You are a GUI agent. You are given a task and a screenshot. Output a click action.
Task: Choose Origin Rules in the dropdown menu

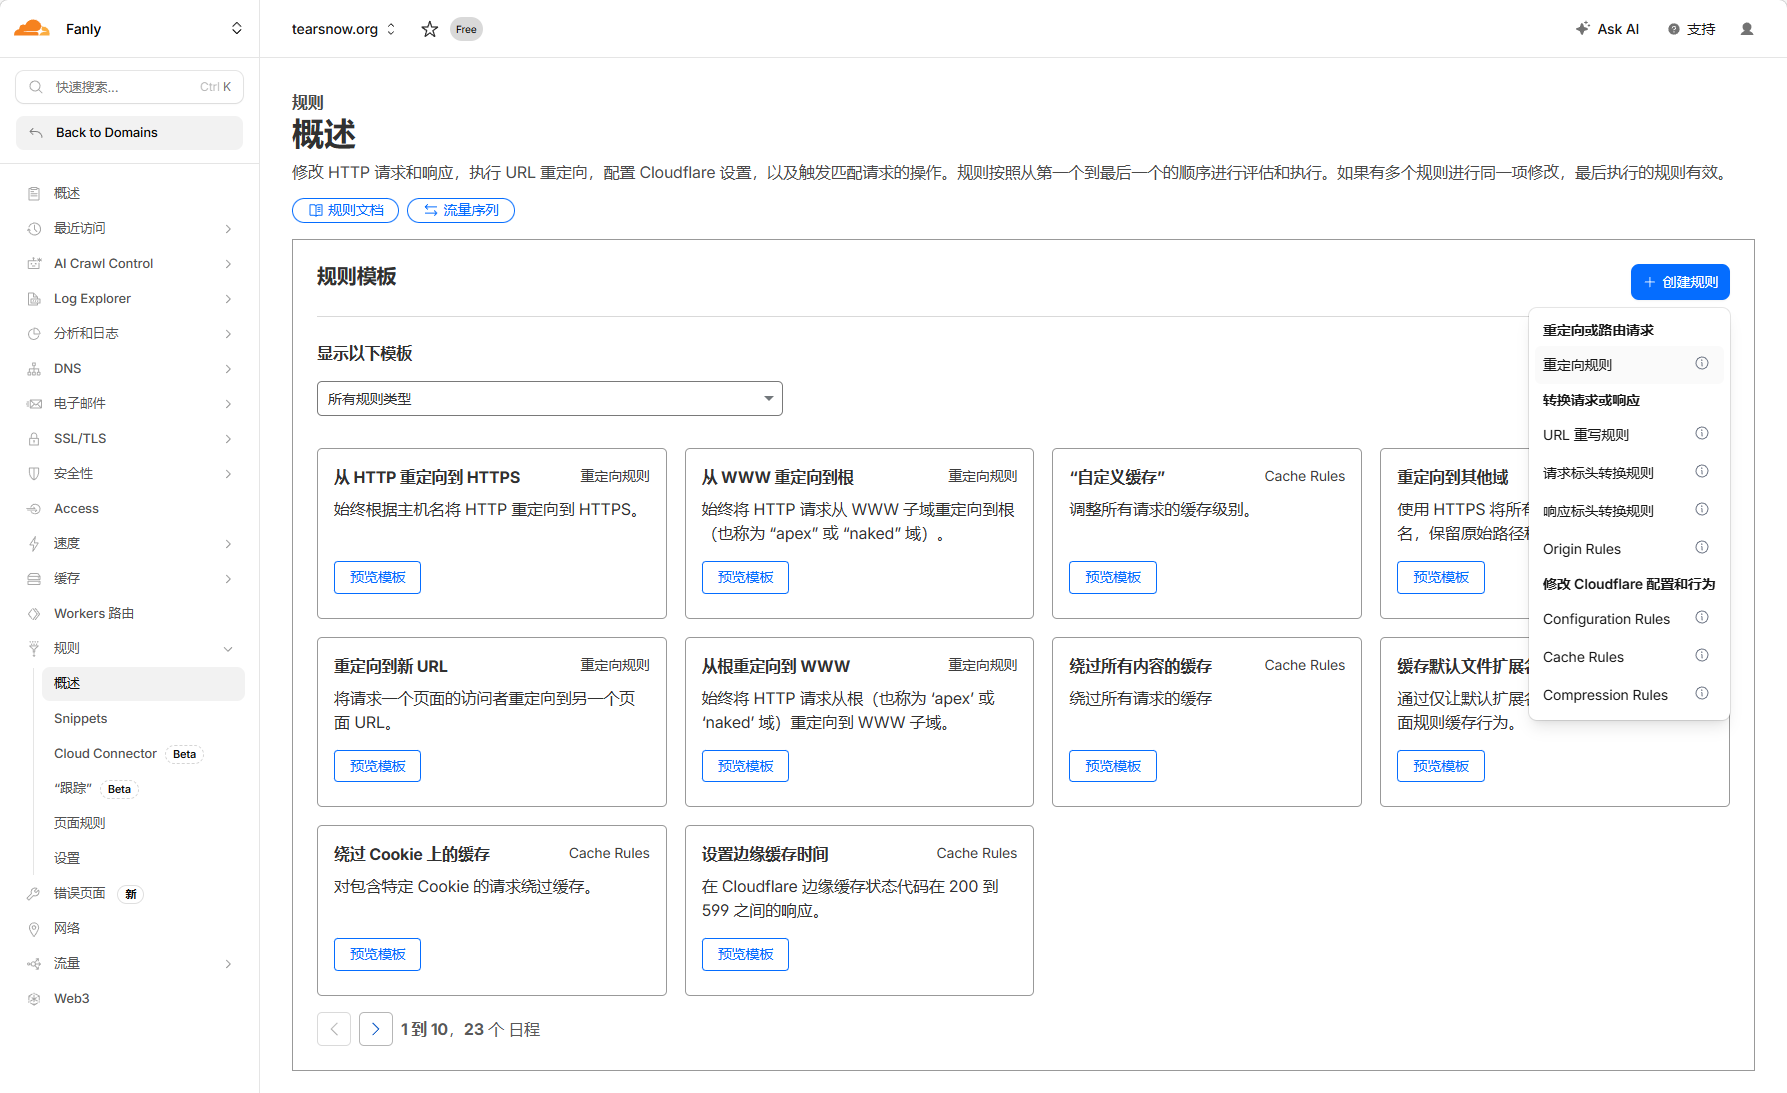(1628, 549)
